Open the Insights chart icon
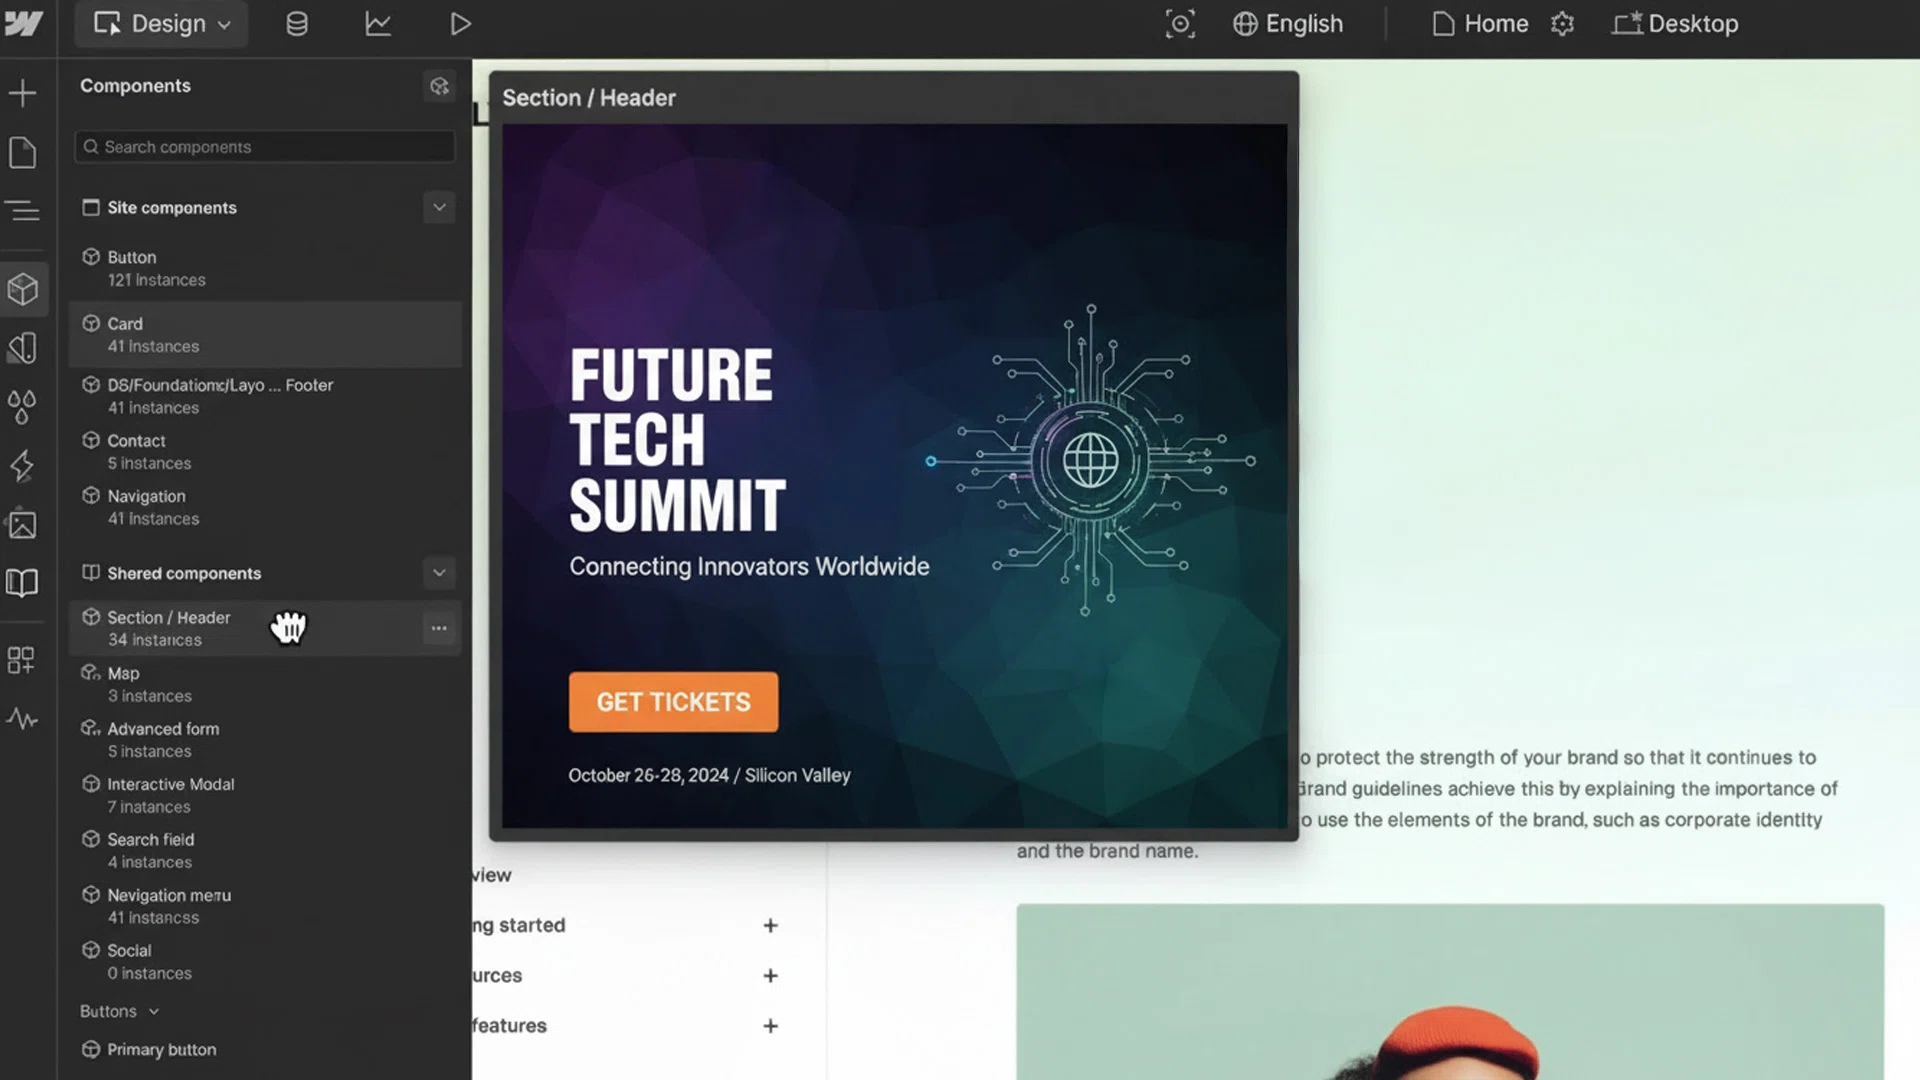This screenshot has height=1080, width=1920. [378, 24]
